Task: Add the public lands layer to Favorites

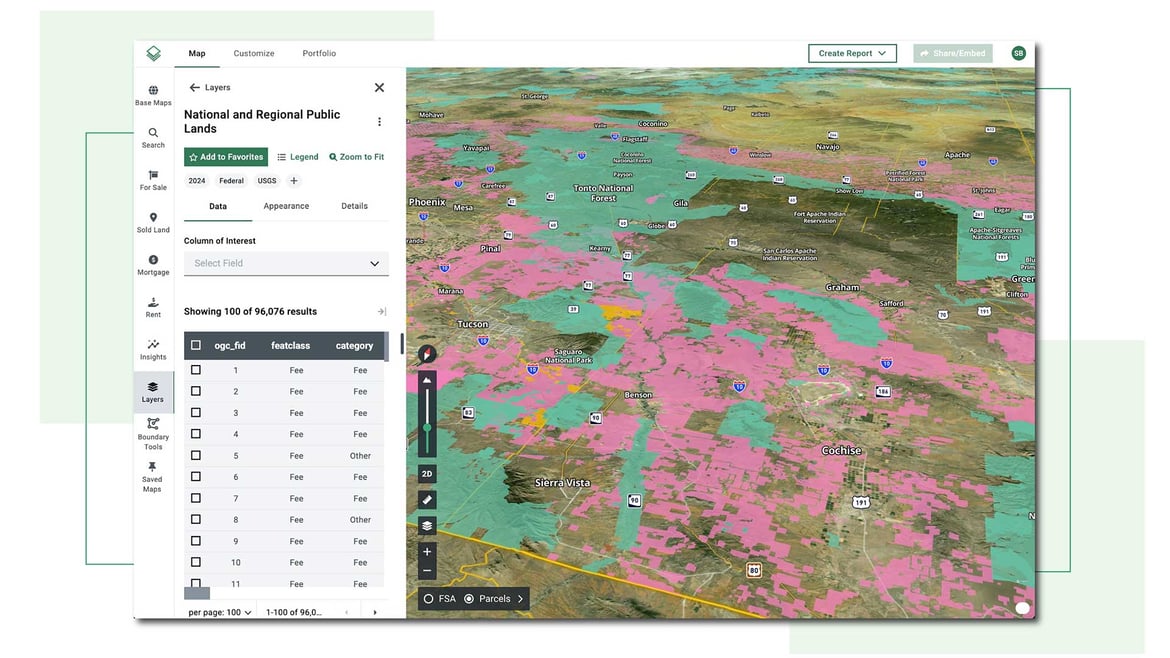Action: [225, 156]
